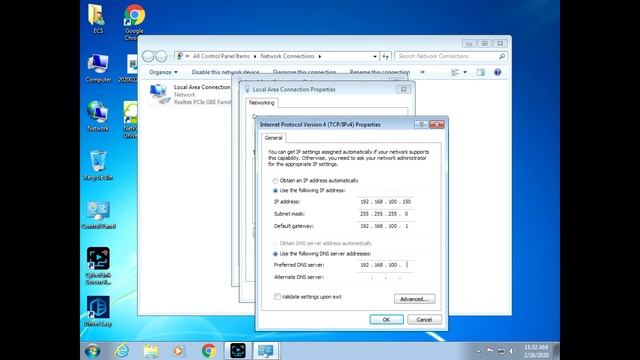
Task: Close the Local Area Connection Properties dialog
Action: [x=403, y=89]
